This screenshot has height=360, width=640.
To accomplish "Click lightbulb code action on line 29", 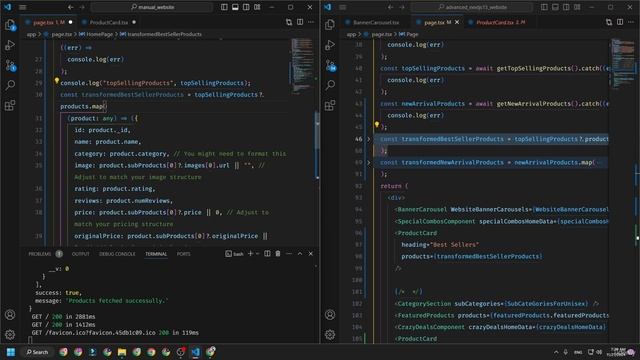I will pyautogui.click(x=57, y=81).
